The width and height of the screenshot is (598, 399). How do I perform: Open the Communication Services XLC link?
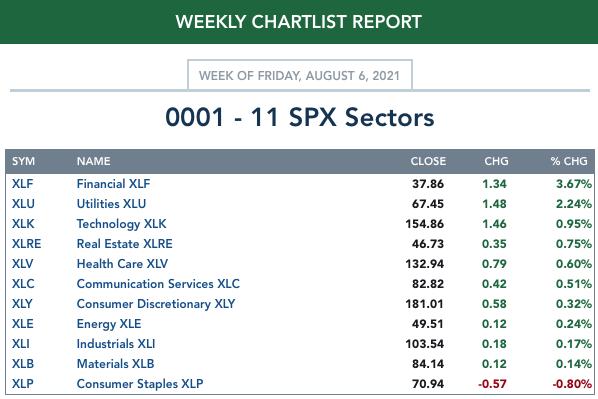point(158,284)
